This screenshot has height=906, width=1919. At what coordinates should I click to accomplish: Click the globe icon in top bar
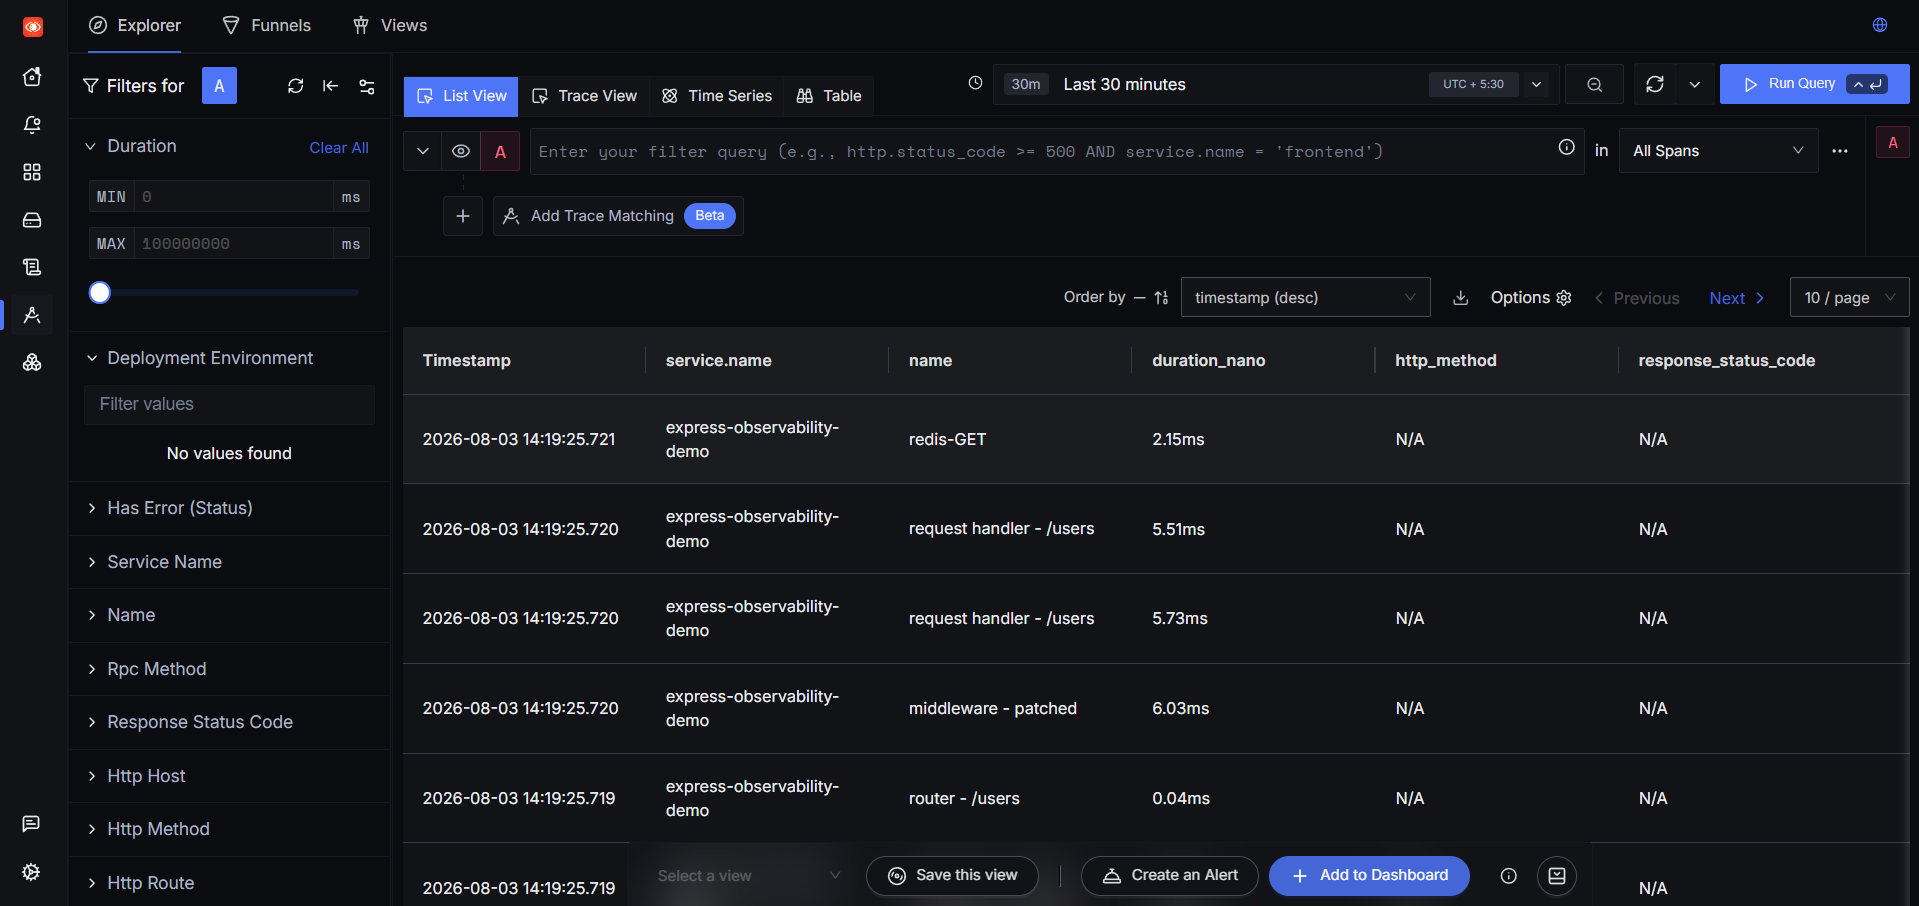point(1880,25)
